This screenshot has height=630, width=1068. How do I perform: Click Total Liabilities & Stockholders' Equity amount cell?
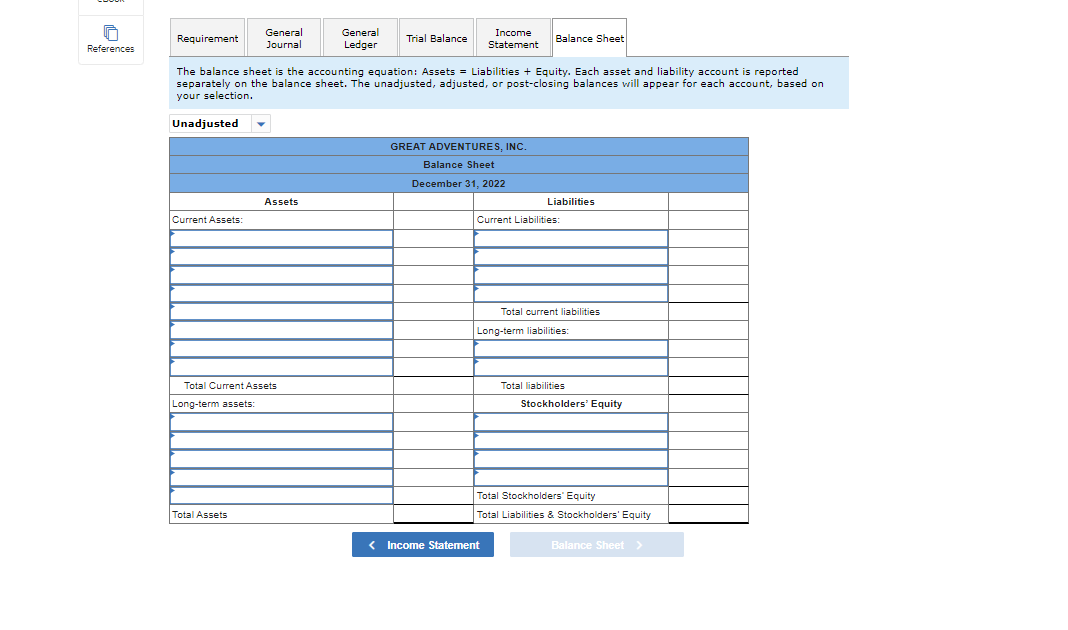click(x=708, y=514)
